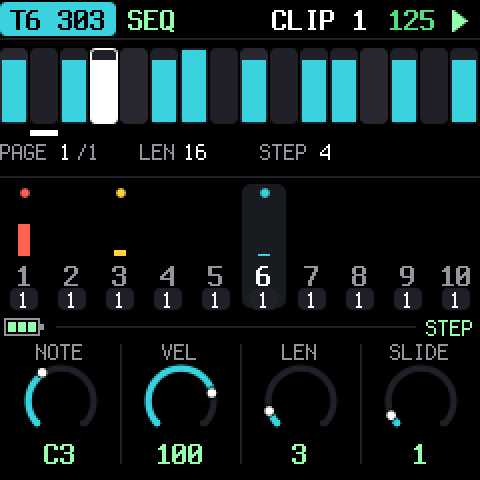Click the clip badge under track 3
The height and width of the screenshot is (480, 480).
point(120,300)
